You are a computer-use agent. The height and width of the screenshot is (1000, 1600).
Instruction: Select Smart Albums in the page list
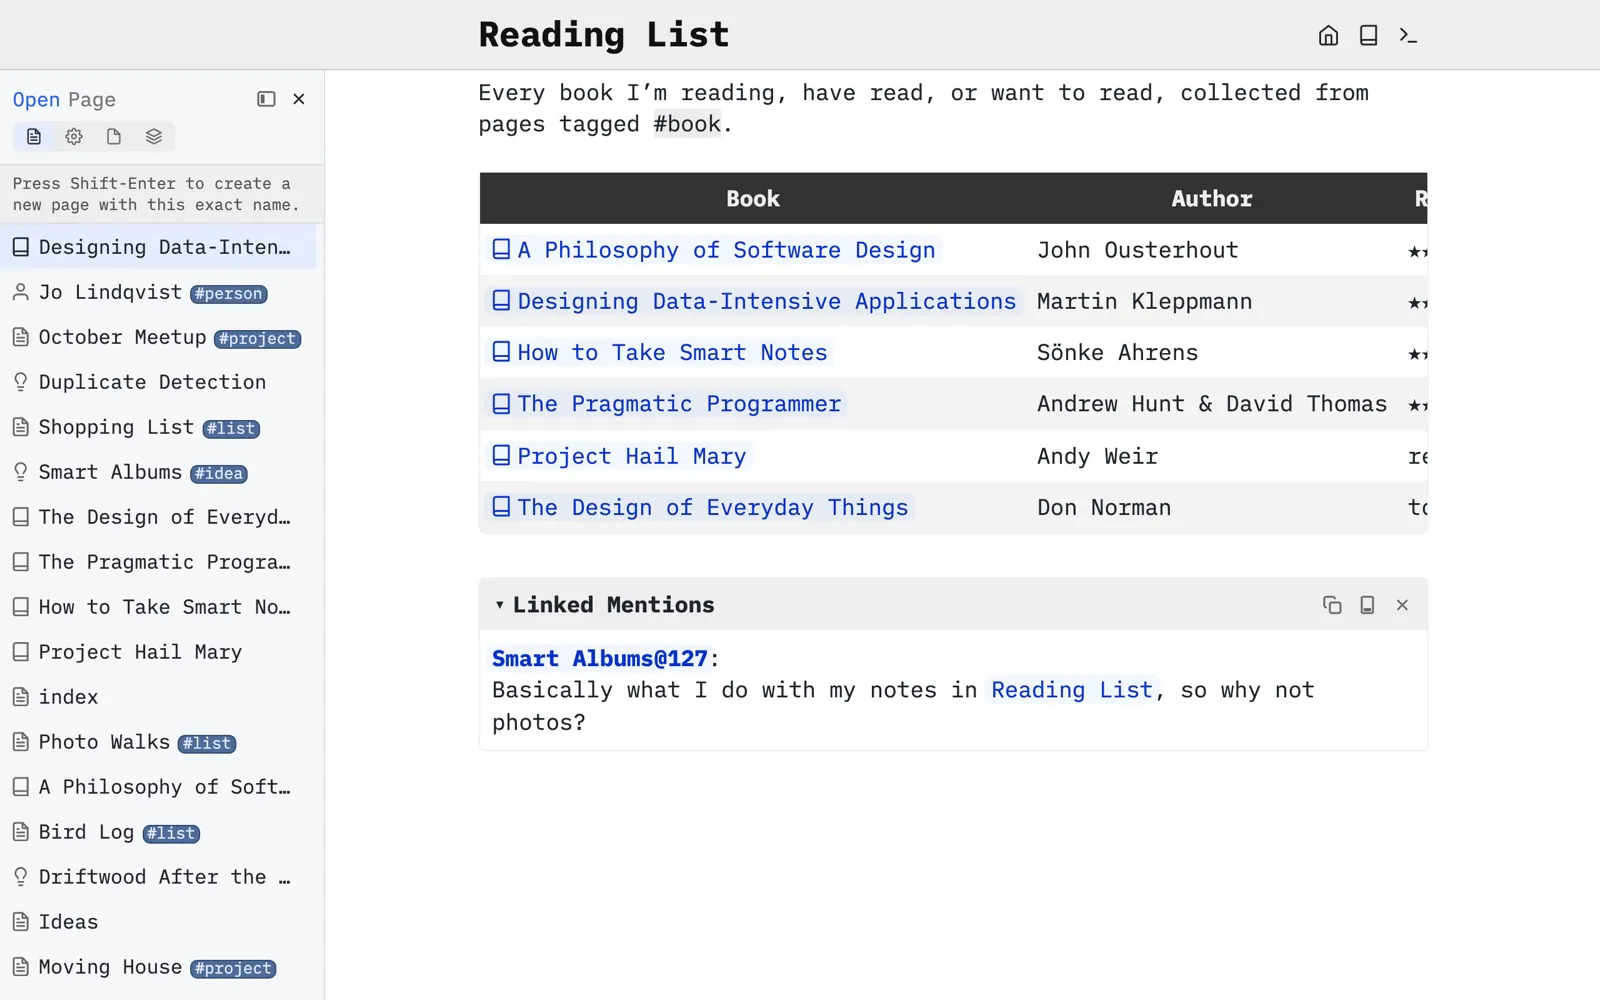tap(158, 472)
